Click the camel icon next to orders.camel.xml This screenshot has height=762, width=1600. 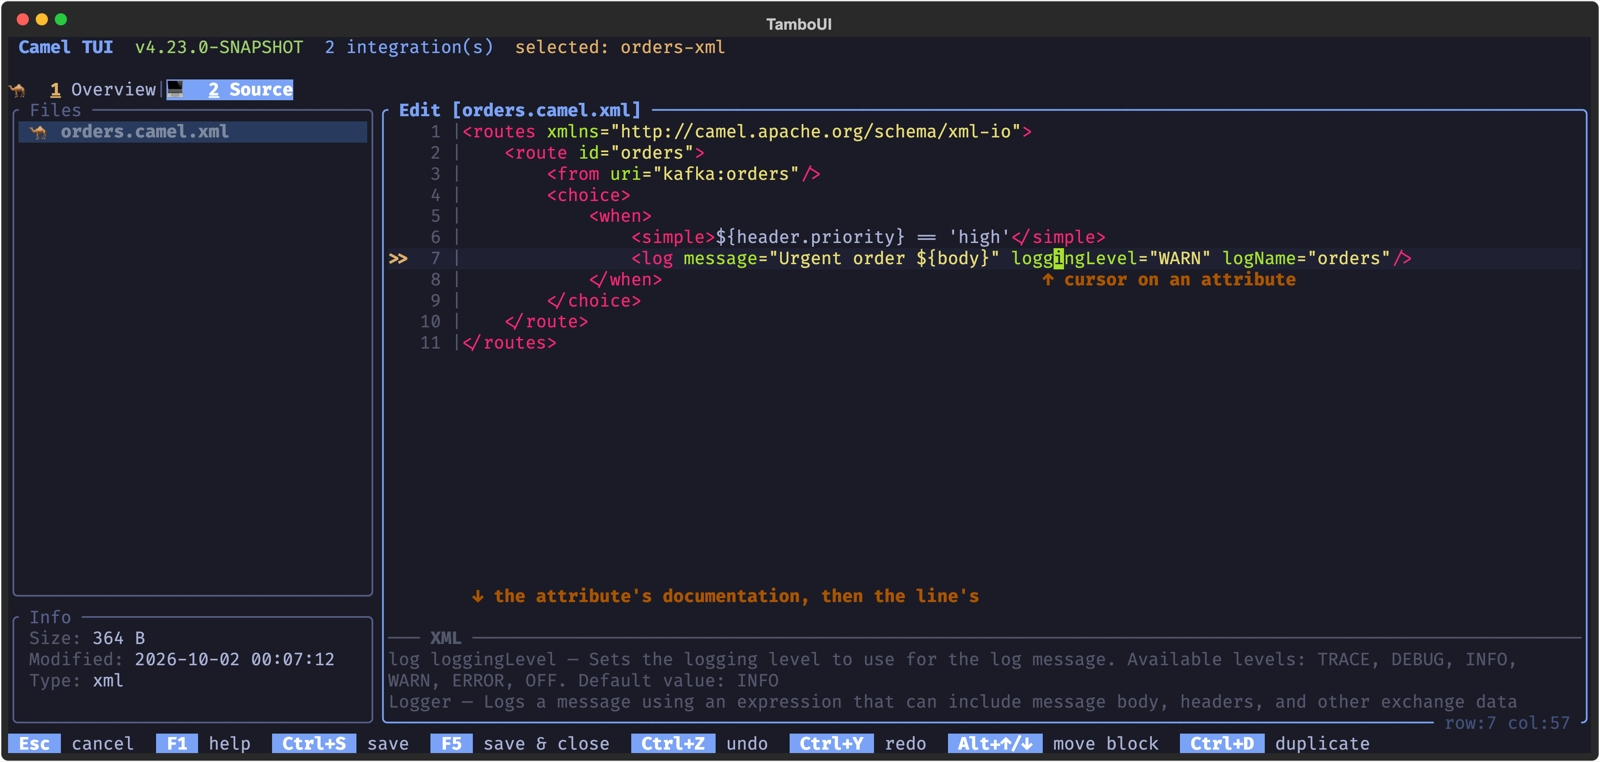[38, 132]
